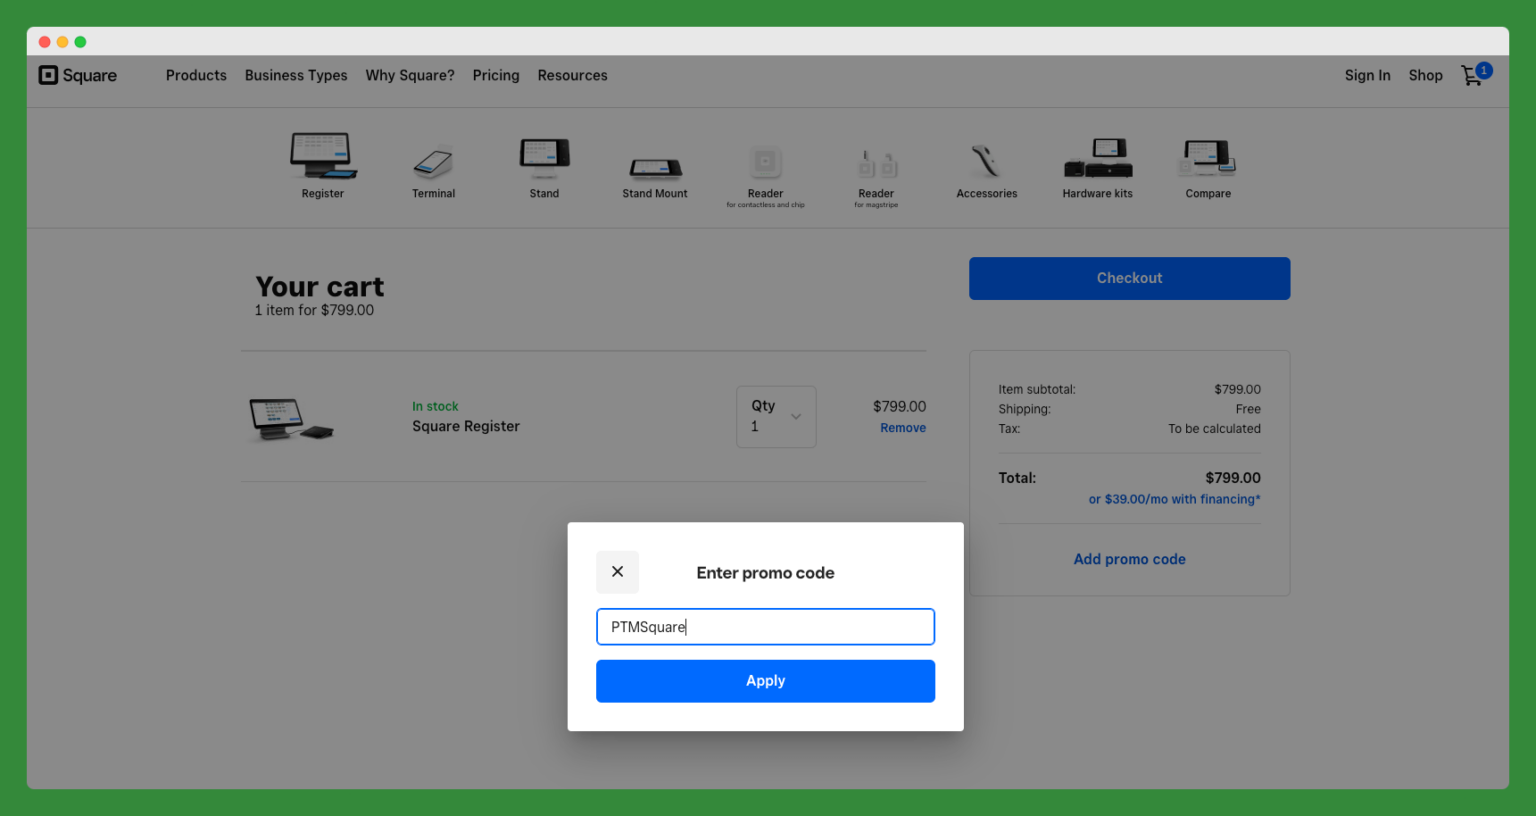Click the In stock label

tap(435, 406)
